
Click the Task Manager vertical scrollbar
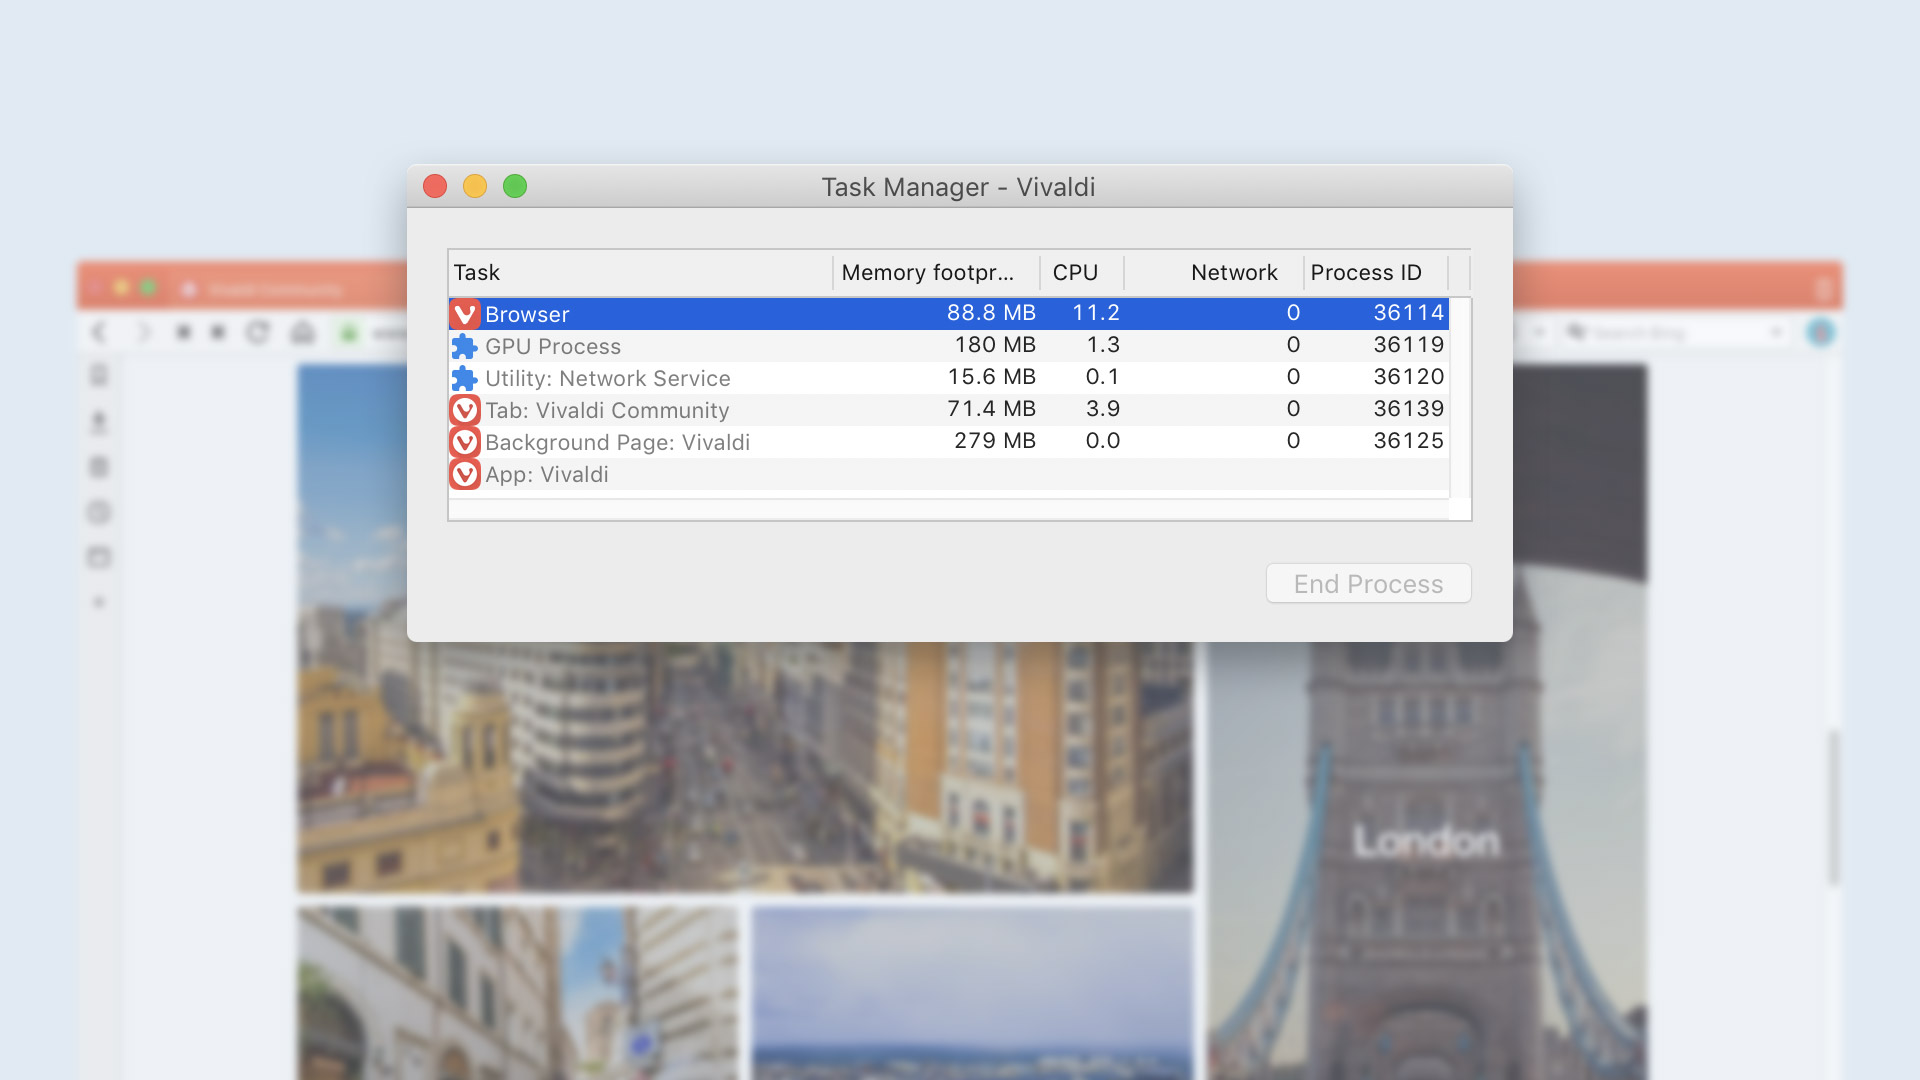1461,398
